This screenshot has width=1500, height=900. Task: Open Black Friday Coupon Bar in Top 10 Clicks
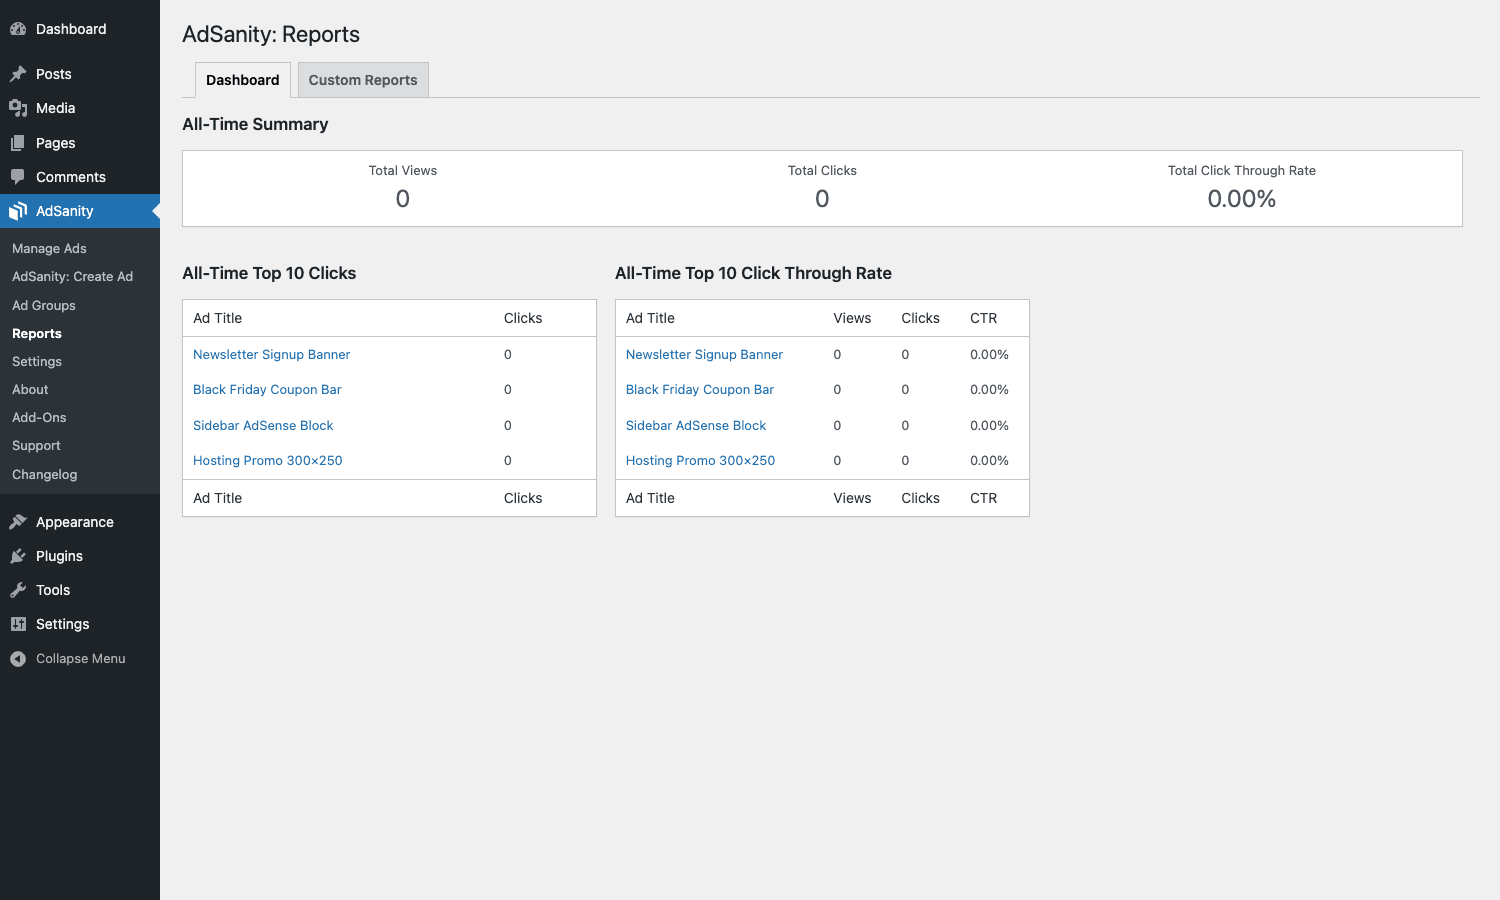tap(267, 389)
